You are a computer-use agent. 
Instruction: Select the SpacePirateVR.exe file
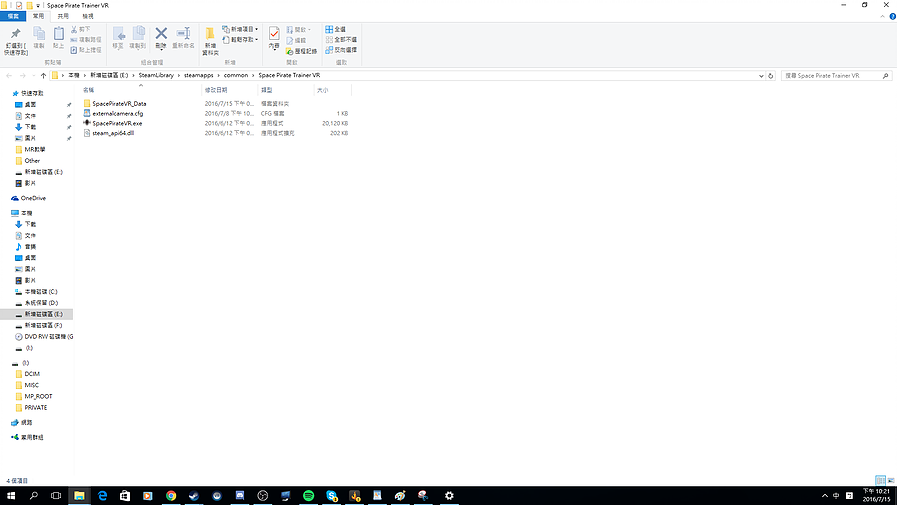(x=117, y=123)
